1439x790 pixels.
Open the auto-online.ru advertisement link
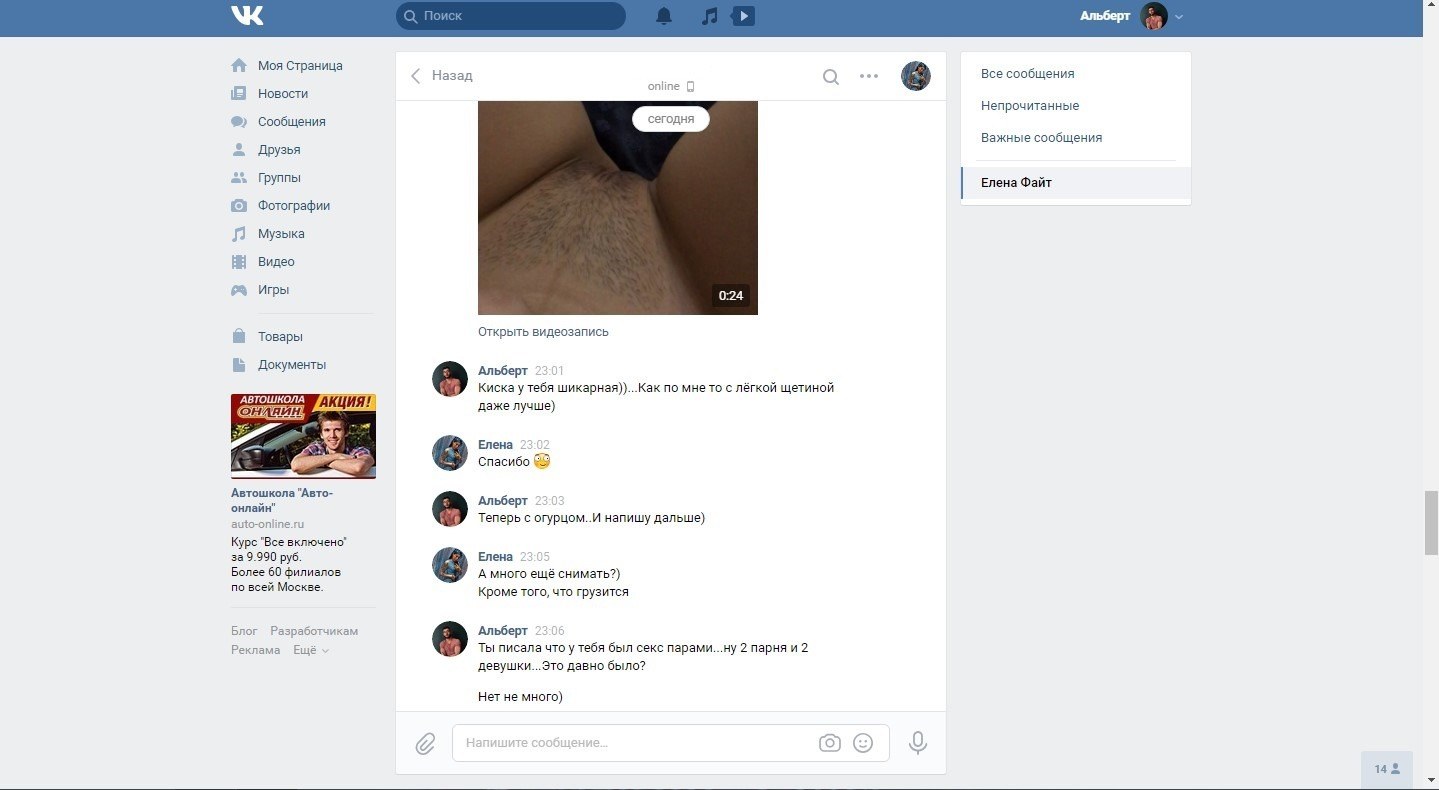pyautogui.click(x=267, y=524)
